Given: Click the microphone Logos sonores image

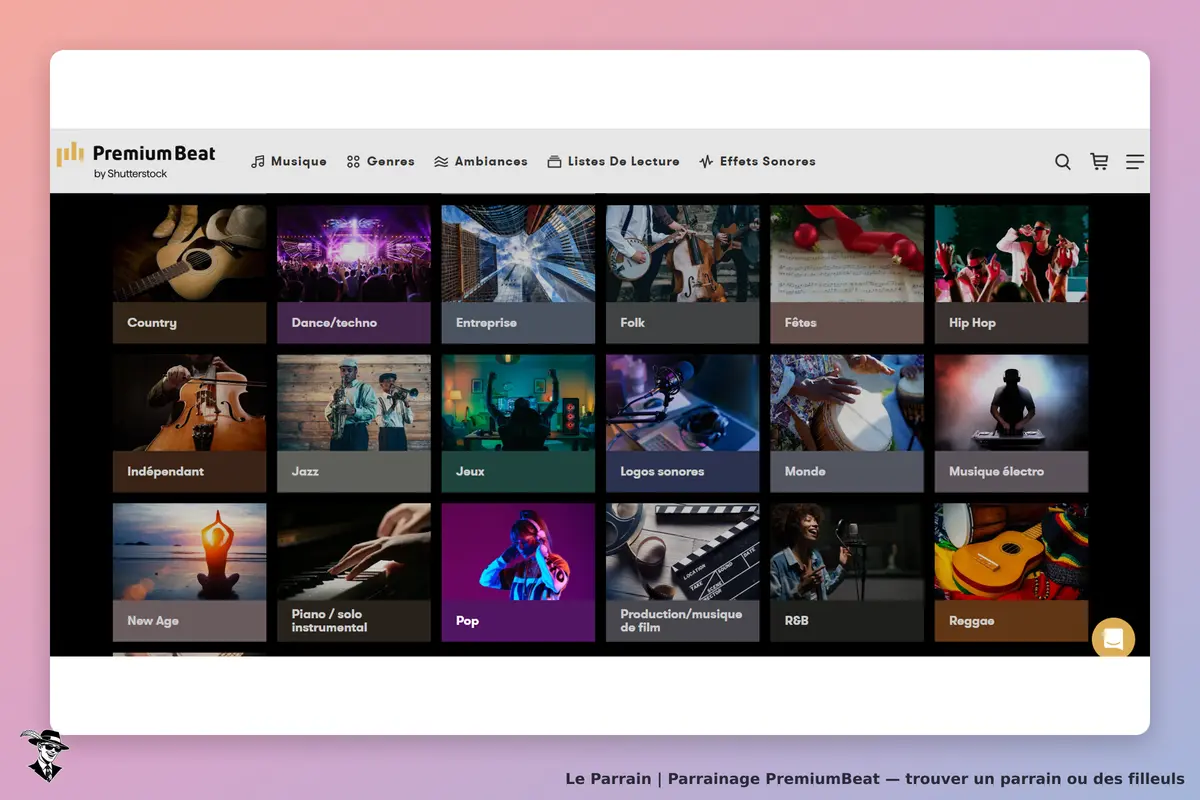Looking at the screenshot, I should (683, 403).
